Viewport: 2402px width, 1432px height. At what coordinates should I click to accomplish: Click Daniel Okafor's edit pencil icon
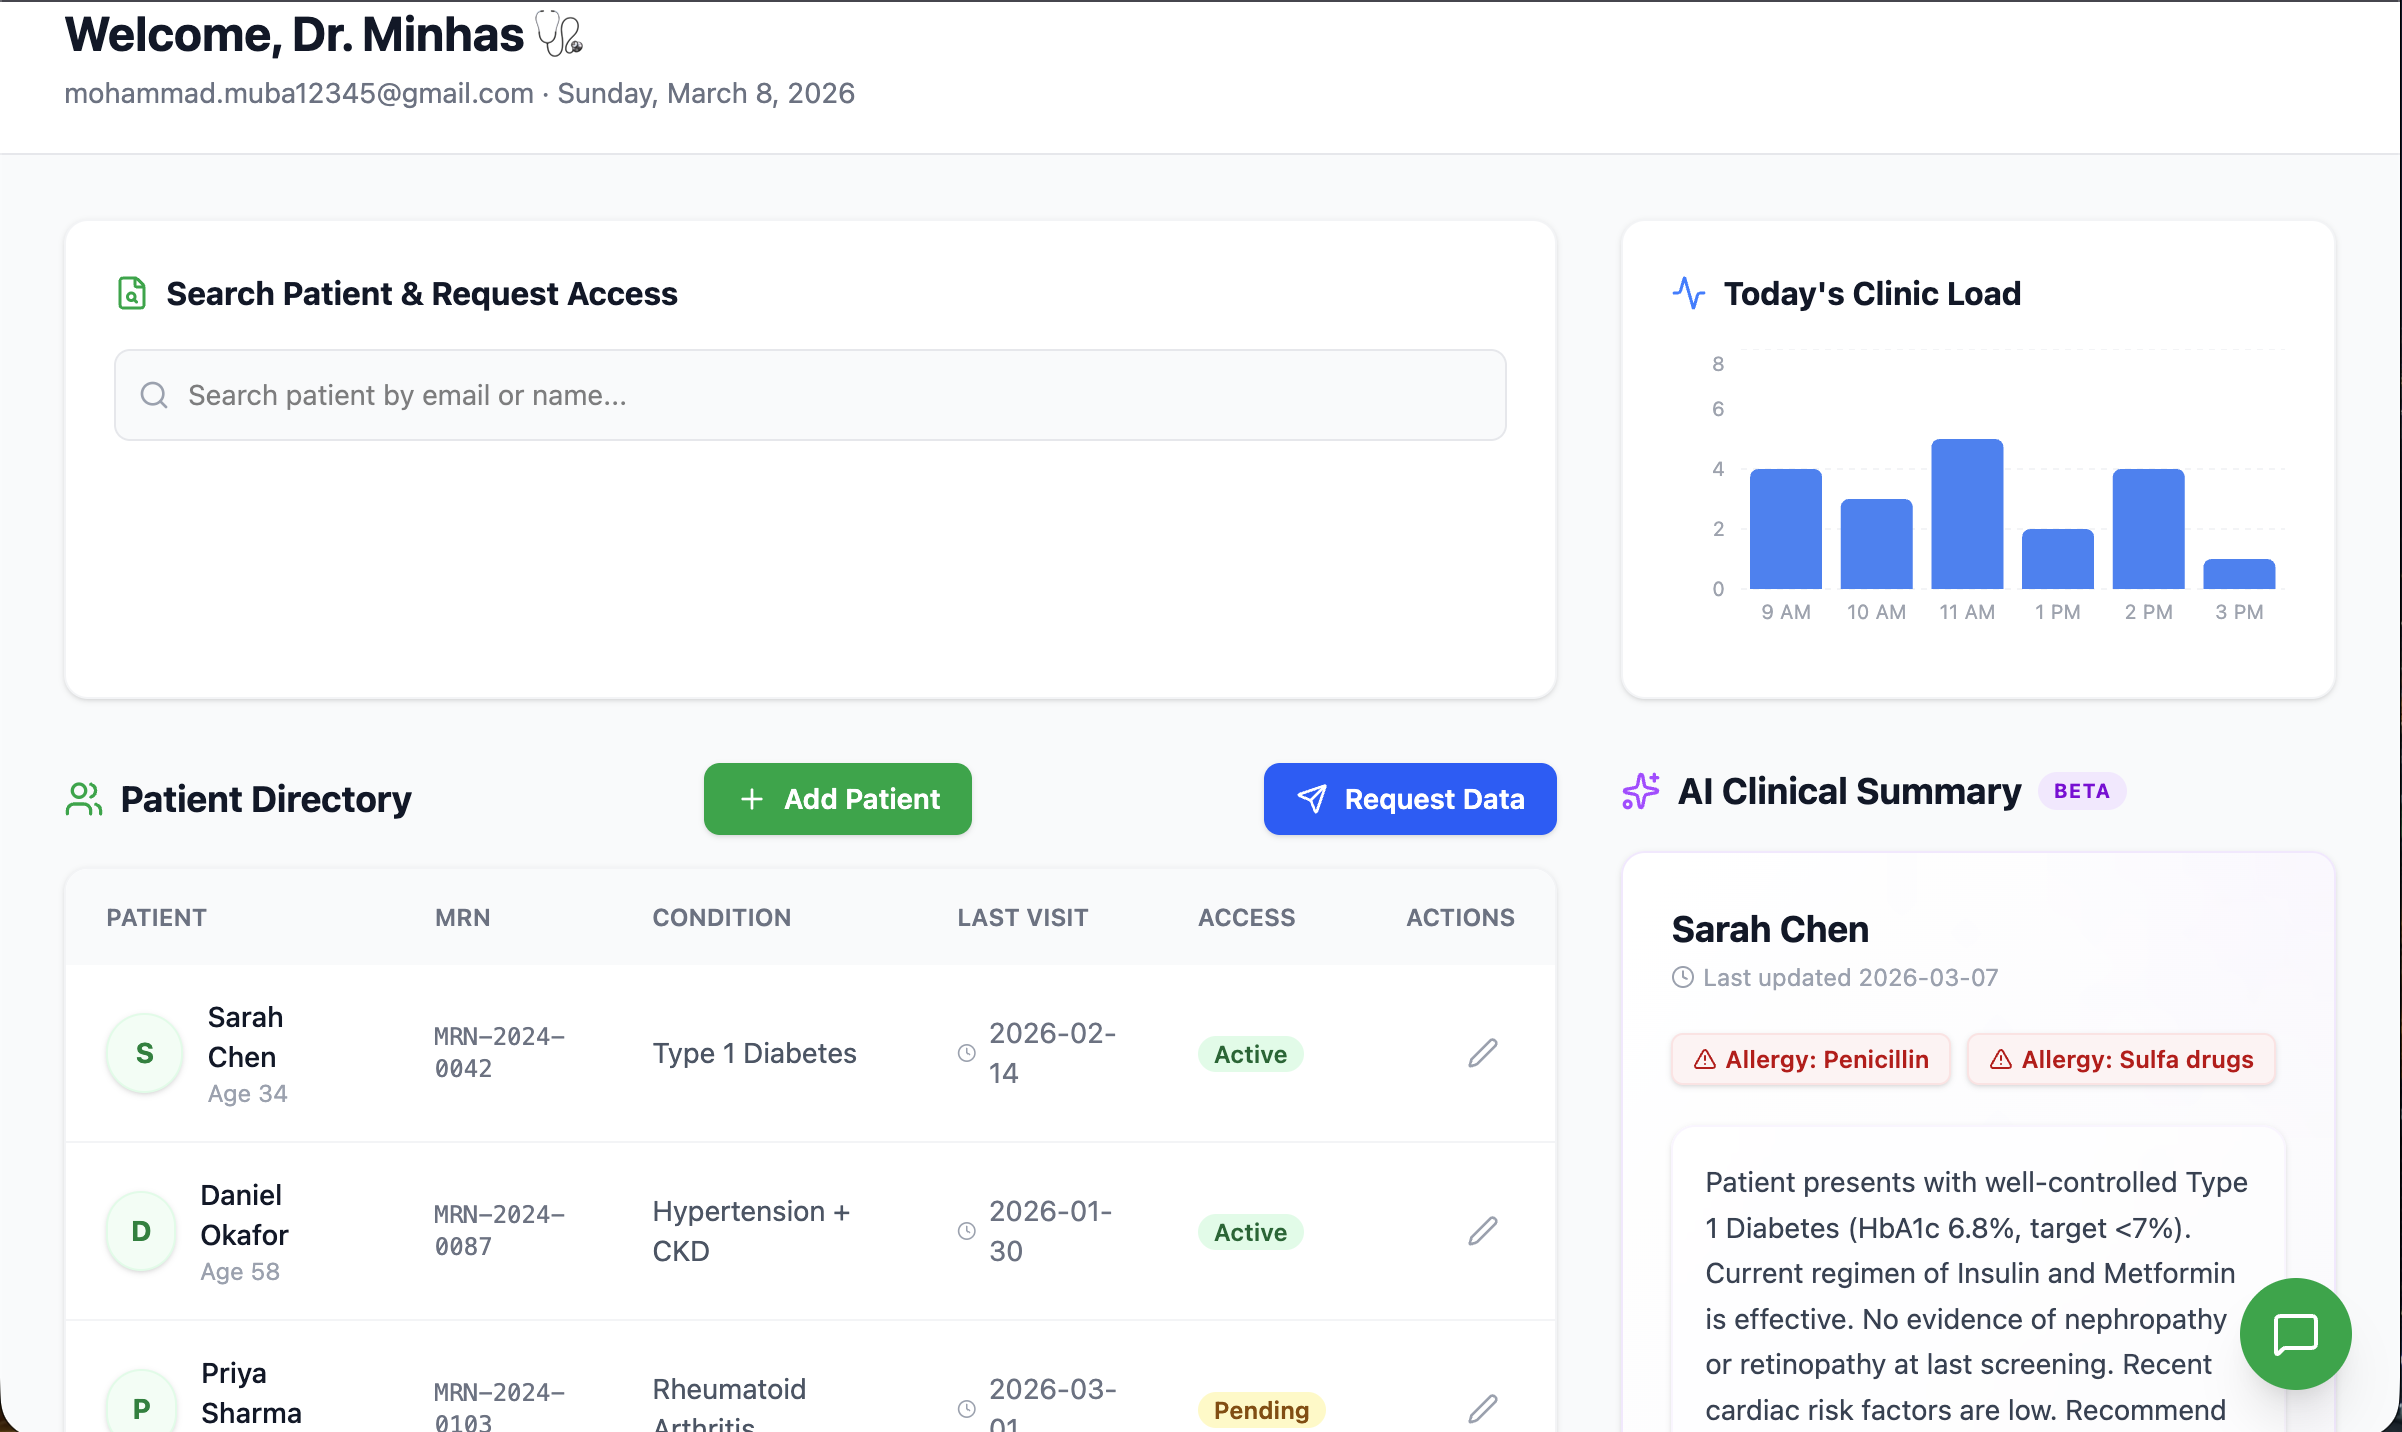pyautogui.click(x=1482, y=1231)
